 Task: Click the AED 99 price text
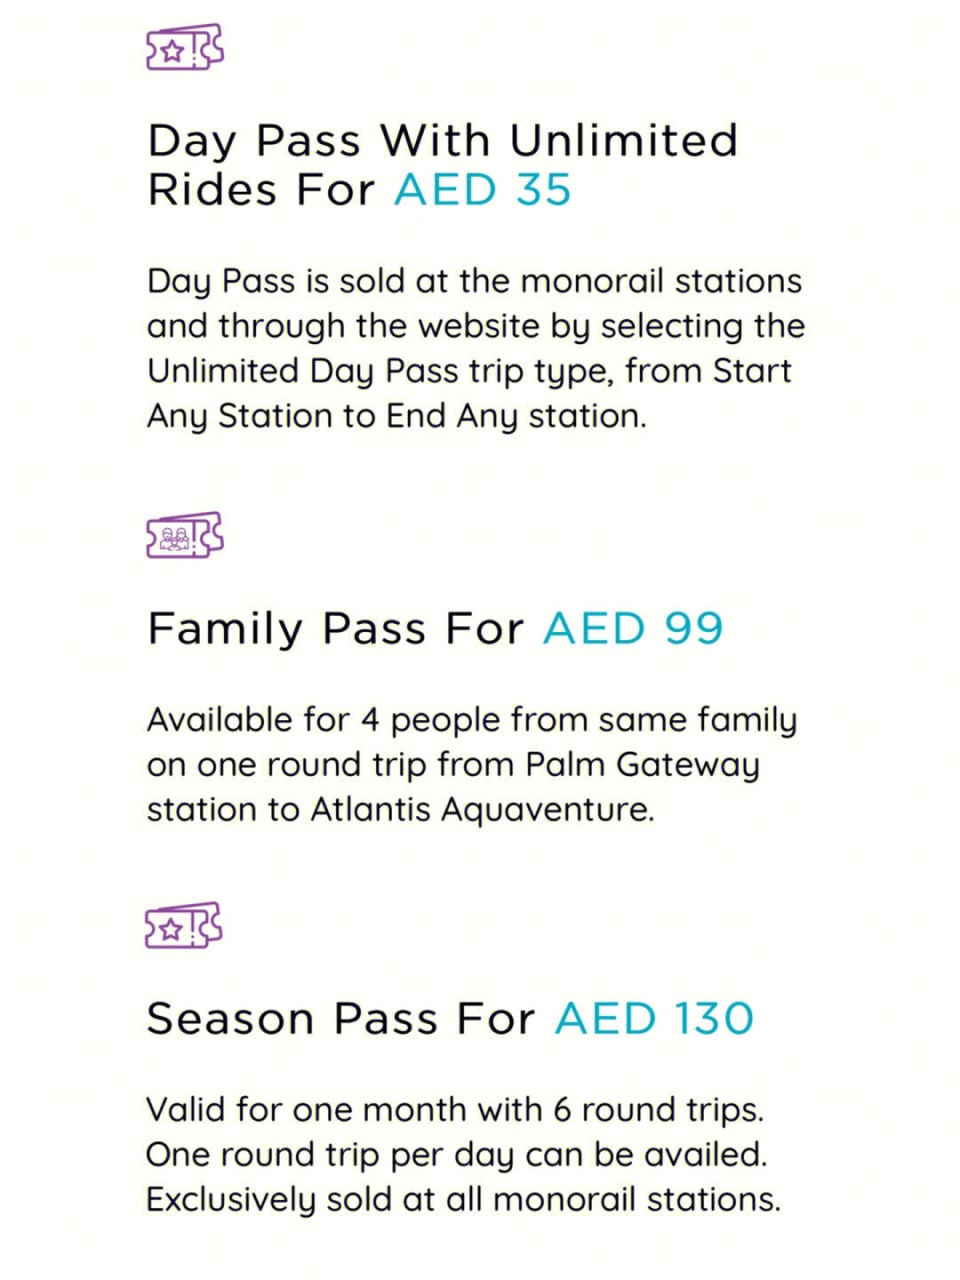(x=633, y=629)
